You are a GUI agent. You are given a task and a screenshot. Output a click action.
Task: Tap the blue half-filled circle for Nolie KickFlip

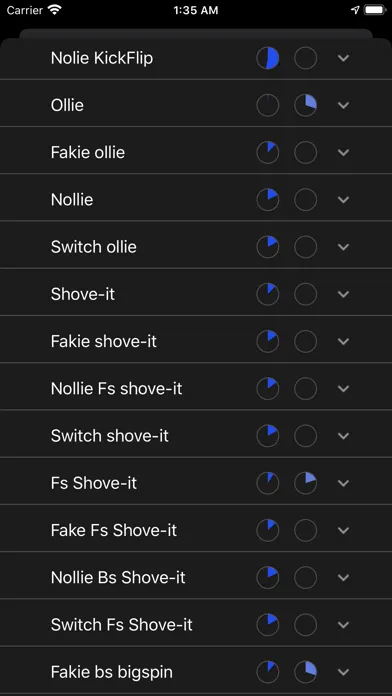coord(268,58)
